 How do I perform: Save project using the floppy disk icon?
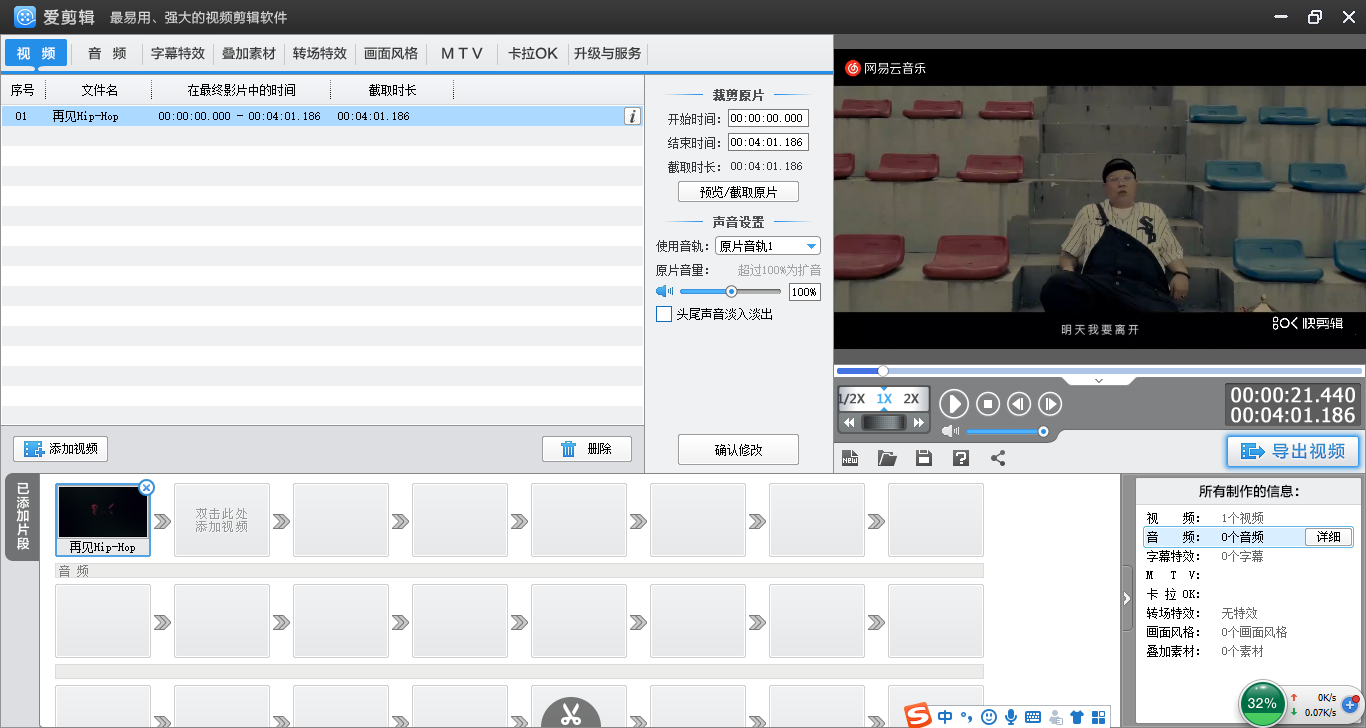pos(924,458)
